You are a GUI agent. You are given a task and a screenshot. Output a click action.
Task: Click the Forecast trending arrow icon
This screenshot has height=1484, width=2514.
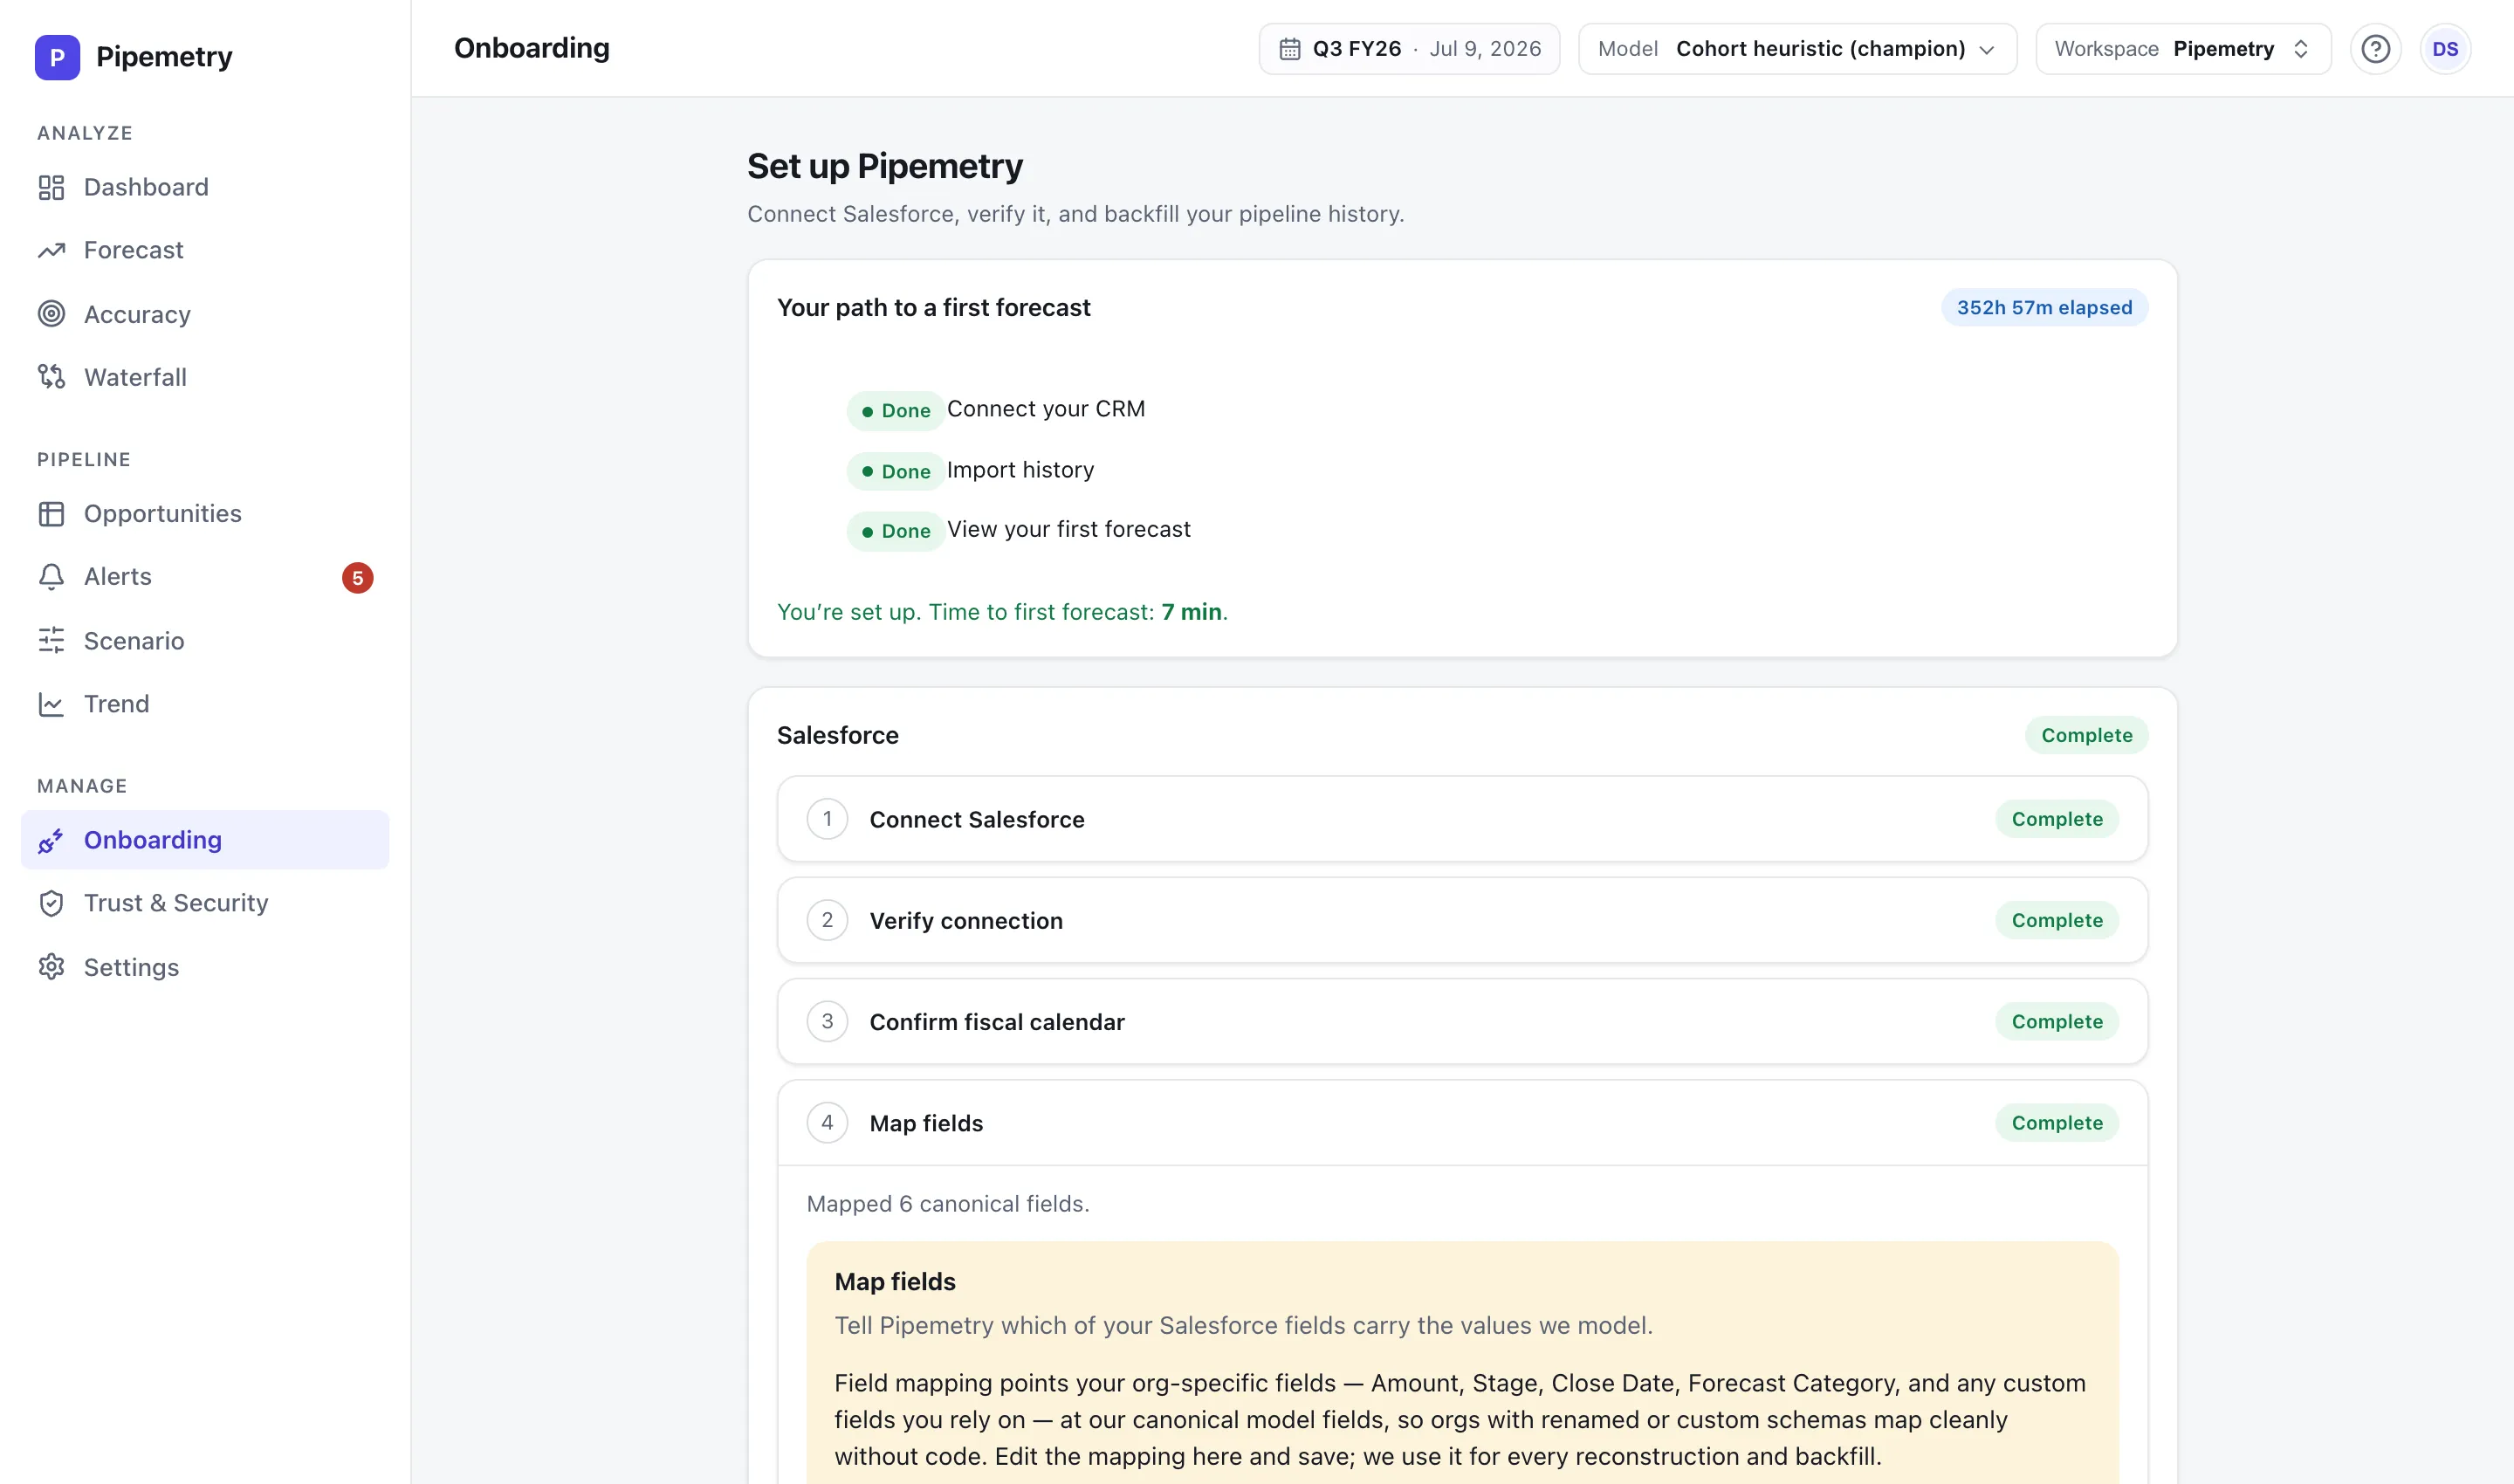tap(51, 250)
